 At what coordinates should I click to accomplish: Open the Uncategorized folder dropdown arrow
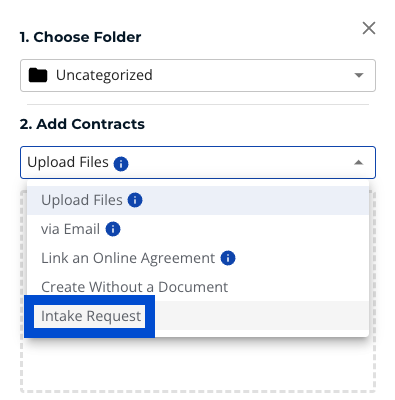[359, 75]
